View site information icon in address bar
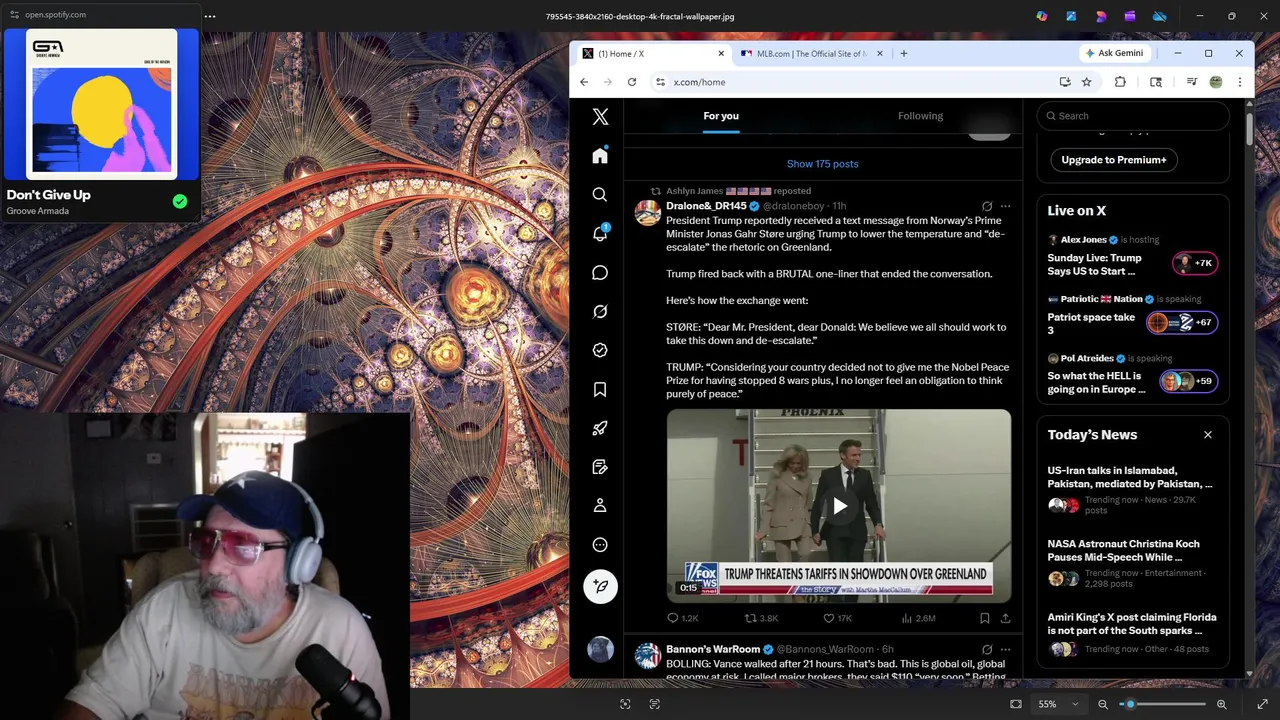The width and height of the screenshot is (1280, 720). [660, 82]
